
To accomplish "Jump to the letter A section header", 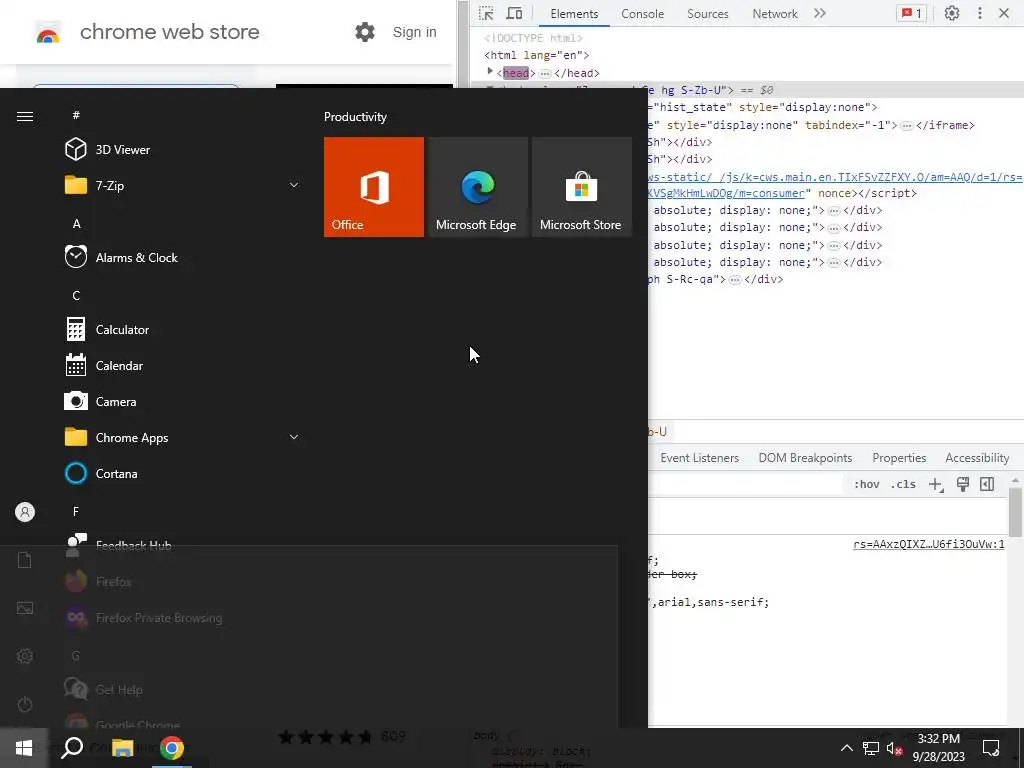I will pyautogui.click(x=76, y=224).
